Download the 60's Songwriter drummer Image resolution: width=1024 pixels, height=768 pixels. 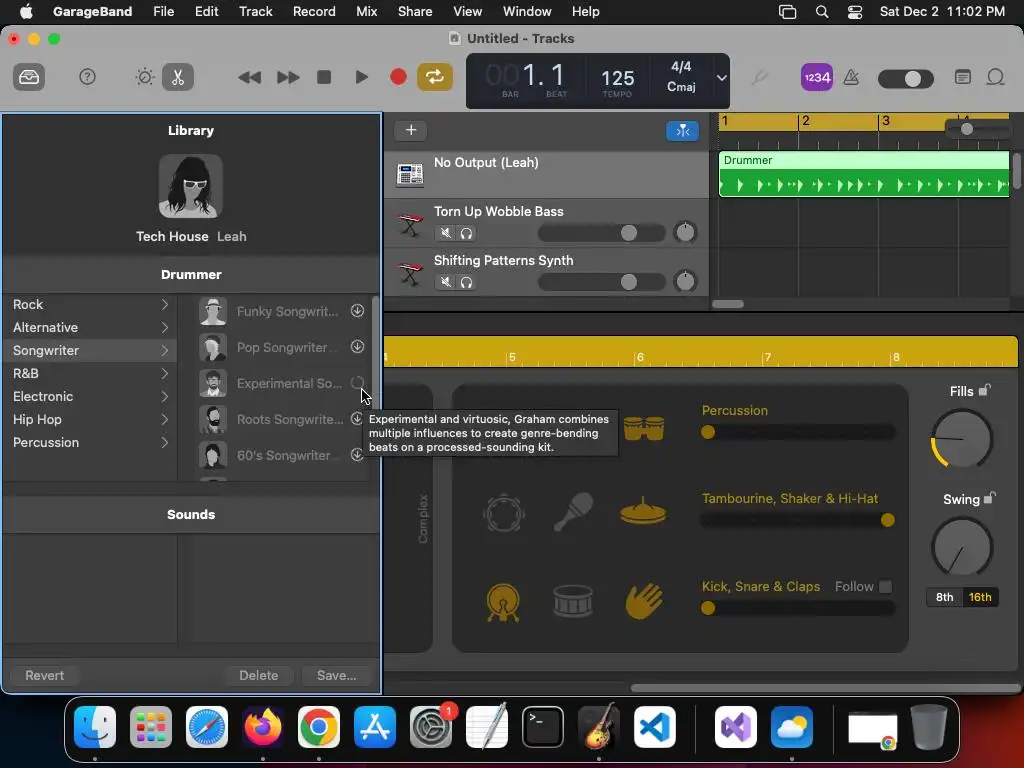point(357,455)
